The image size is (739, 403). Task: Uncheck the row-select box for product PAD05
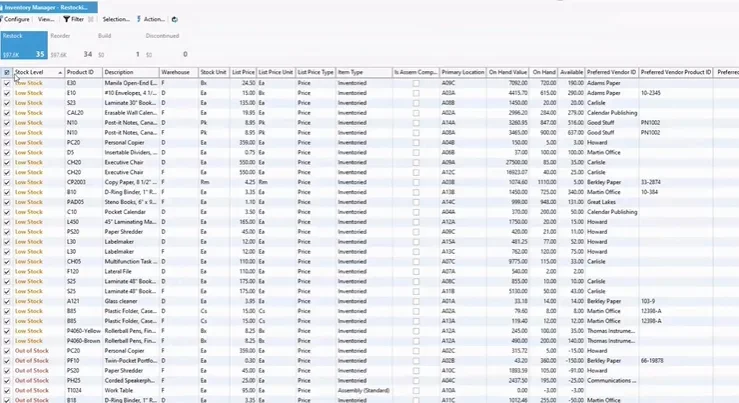(x=7, y=202)
